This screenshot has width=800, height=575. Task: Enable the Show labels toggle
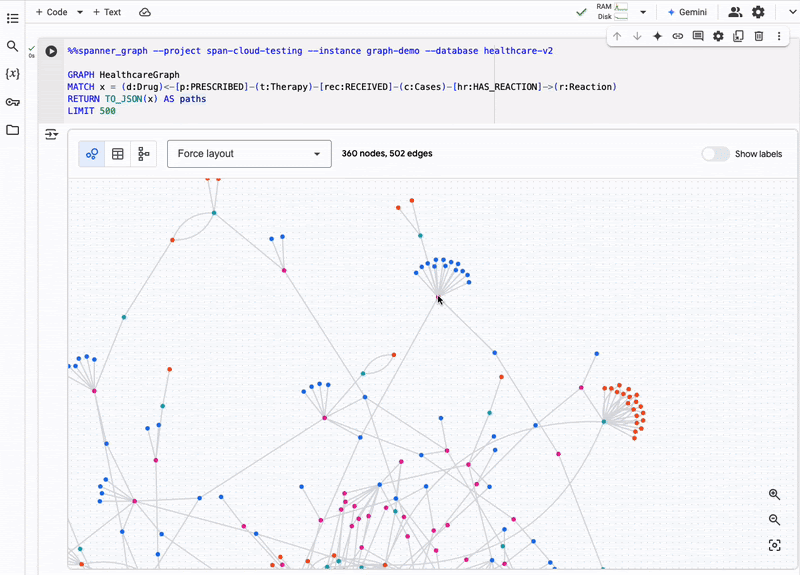click(715, 154)
